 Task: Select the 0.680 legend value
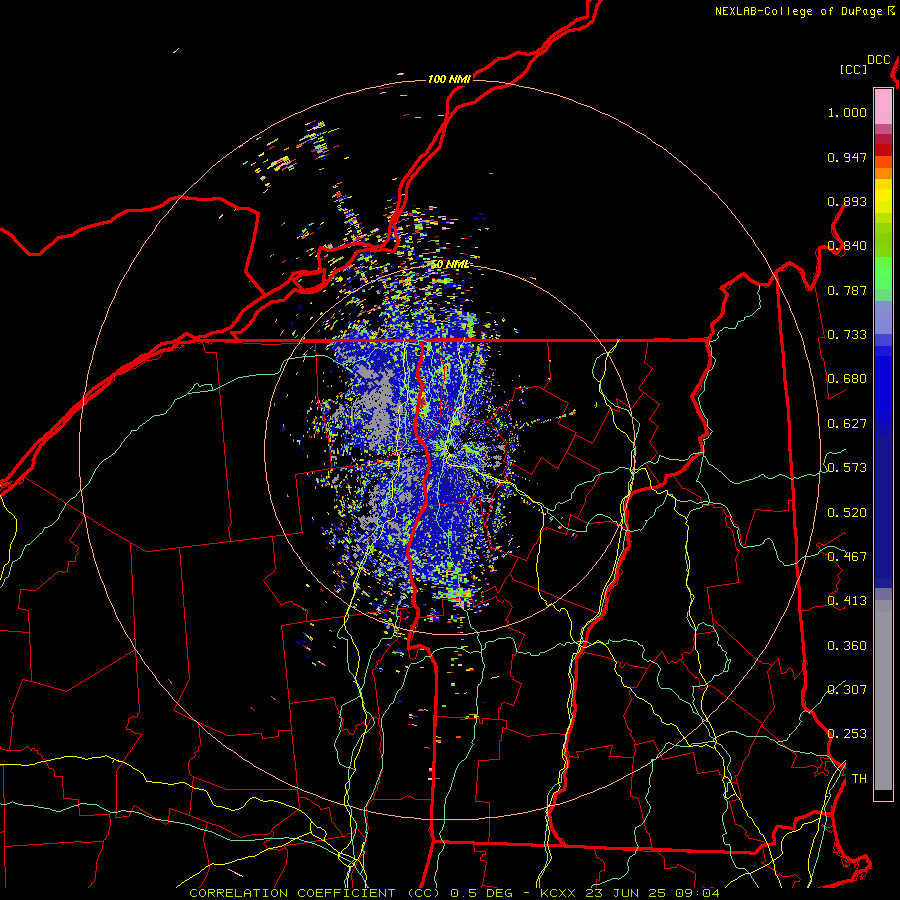847,379
